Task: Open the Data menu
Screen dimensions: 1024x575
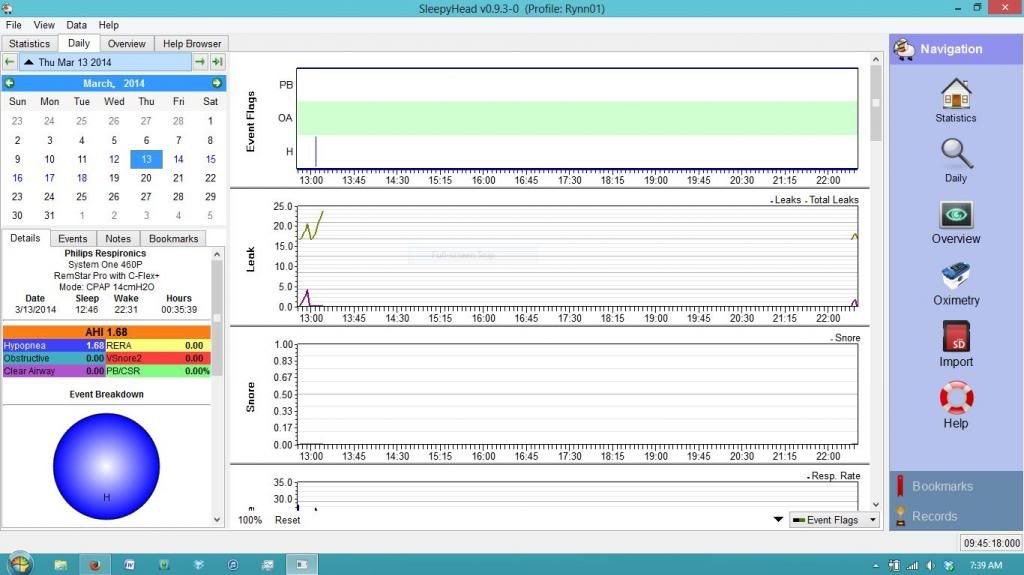Action: pos(76,25)
